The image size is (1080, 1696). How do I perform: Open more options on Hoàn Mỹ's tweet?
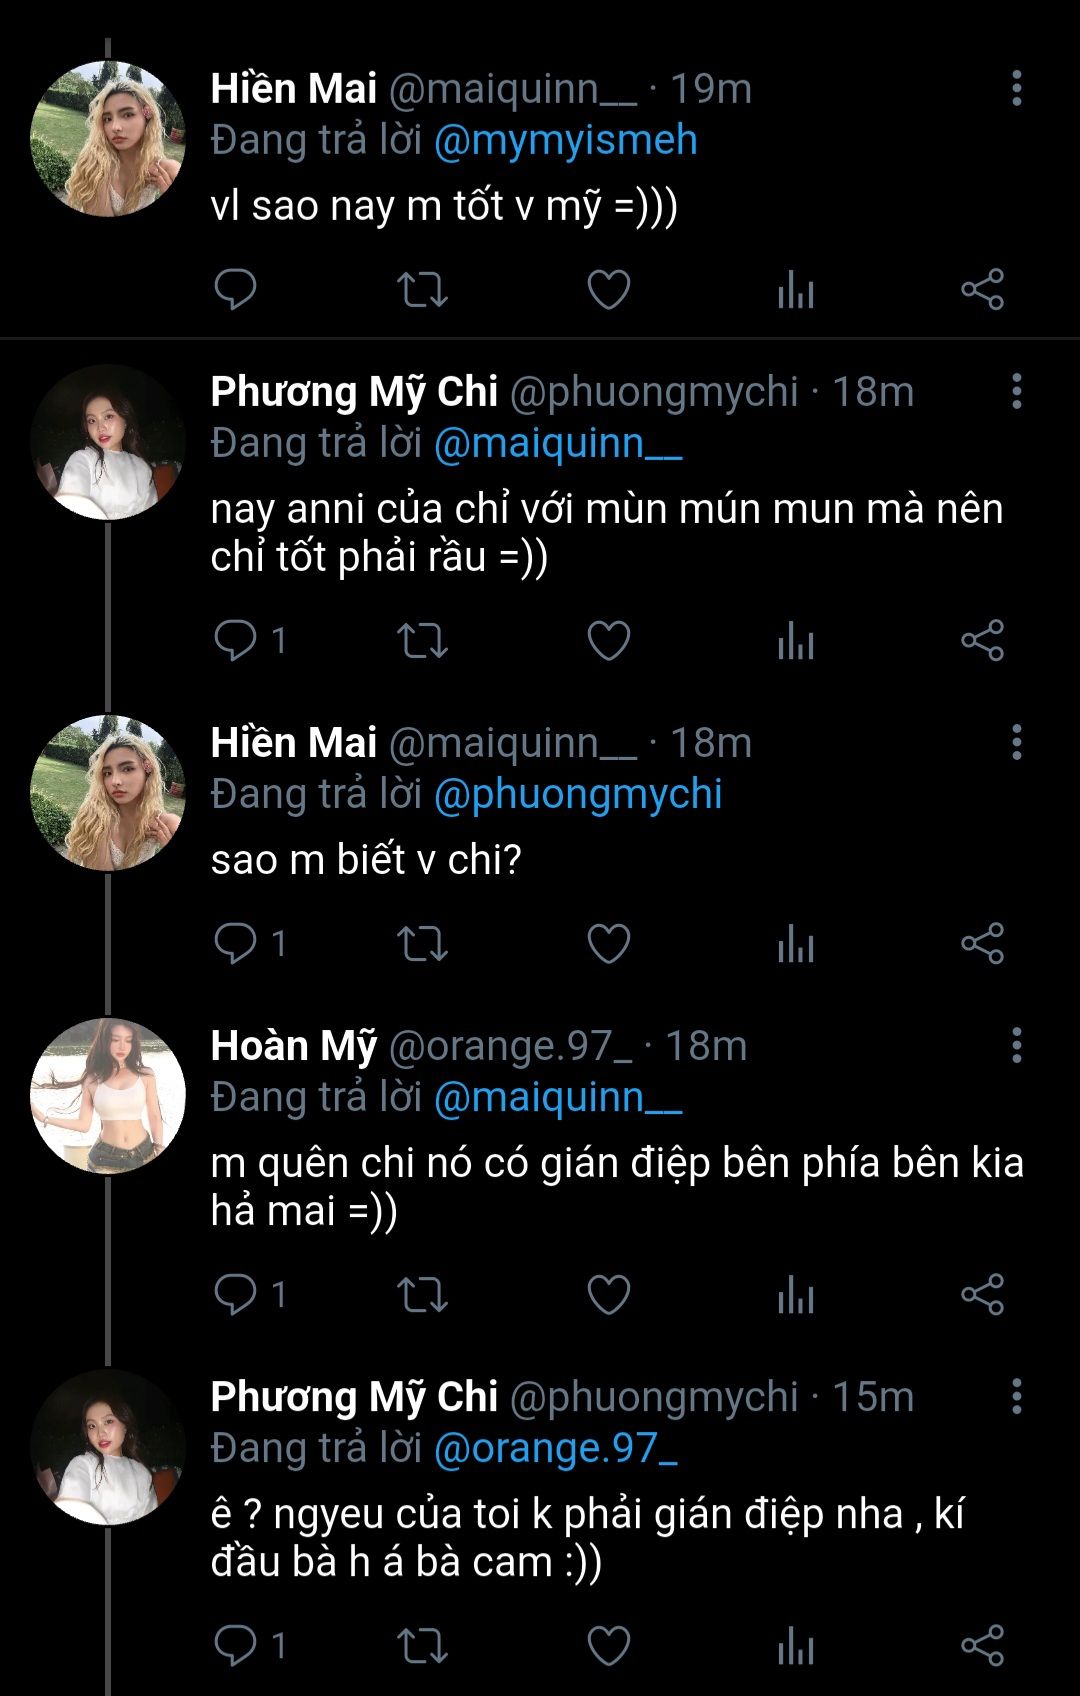1016,1046
